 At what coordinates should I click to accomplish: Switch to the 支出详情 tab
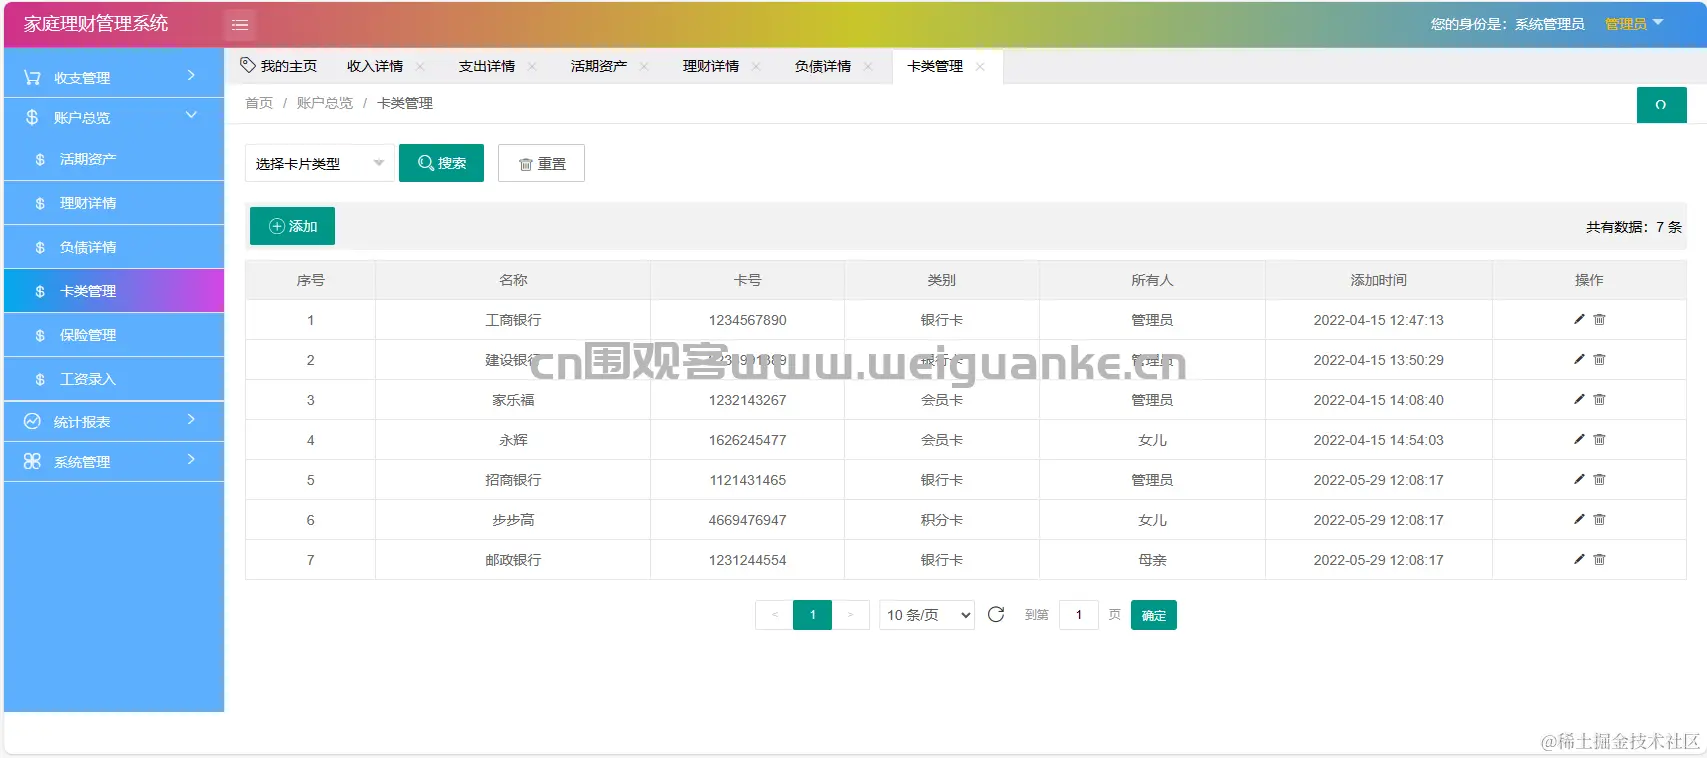487,66
